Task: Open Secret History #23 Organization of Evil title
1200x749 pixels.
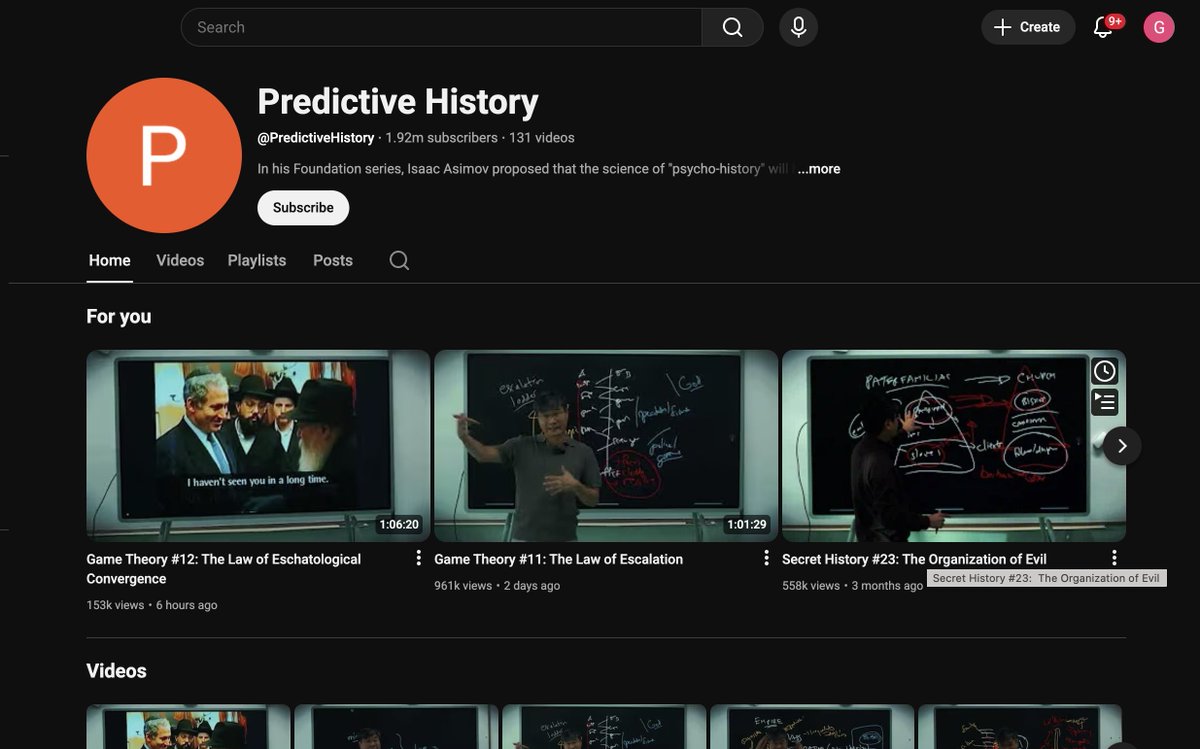Action: (x=914, y=559)
